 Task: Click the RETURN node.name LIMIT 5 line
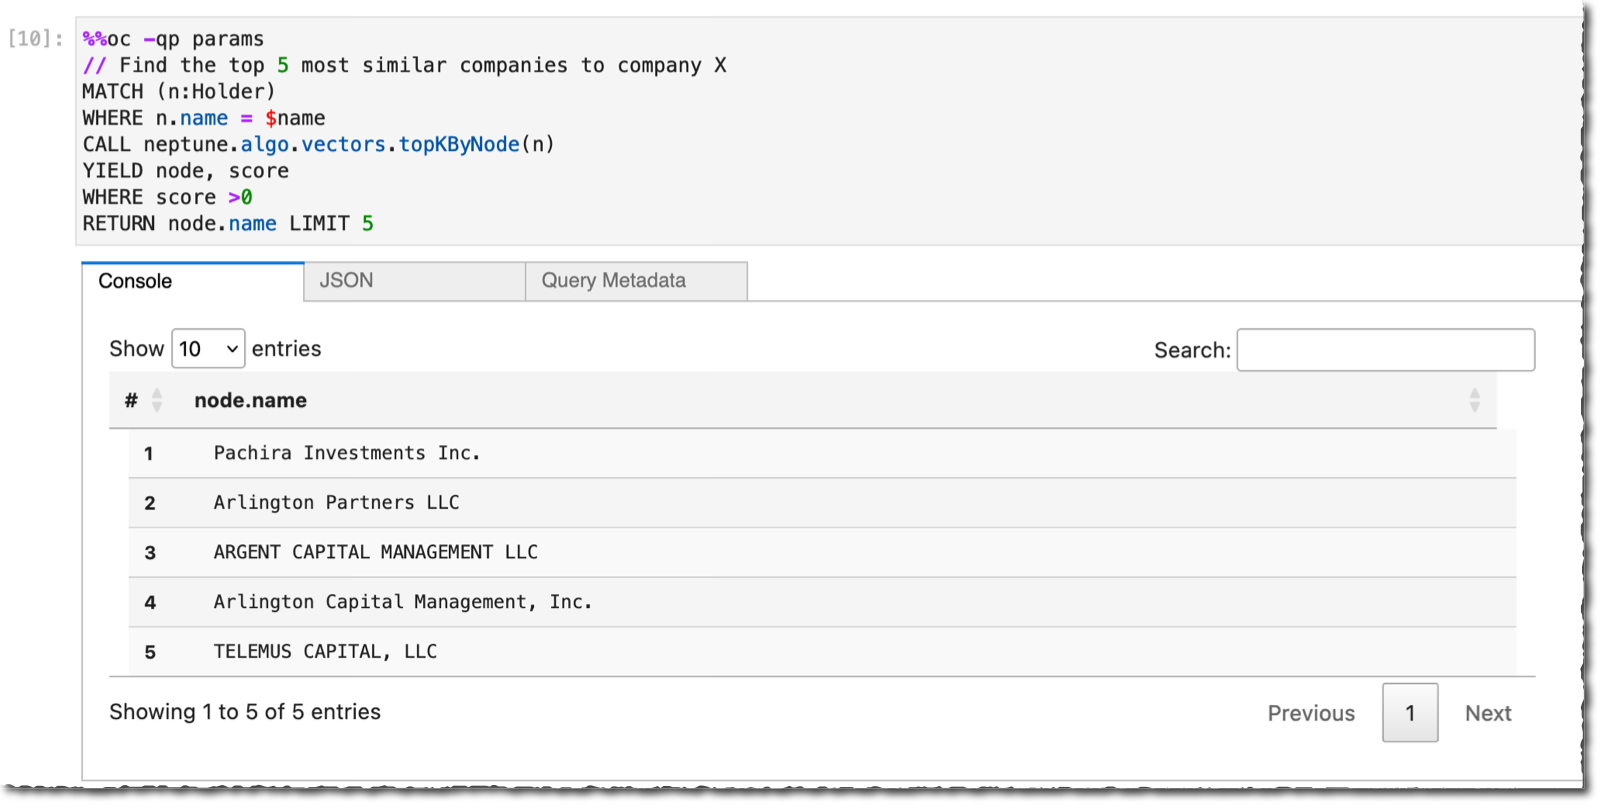pos(228,223)
